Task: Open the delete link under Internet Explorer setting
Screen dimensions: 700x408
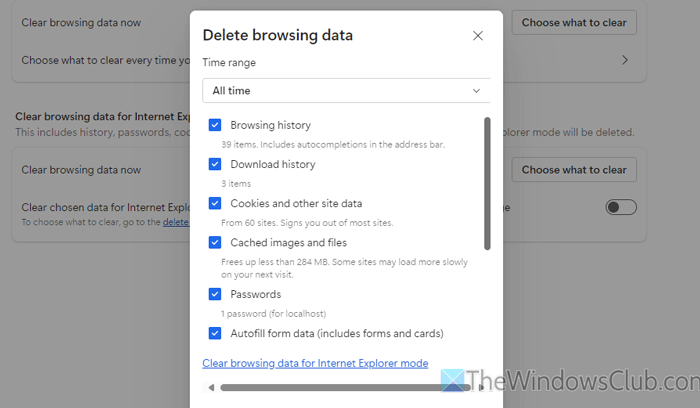Action: pyautogui.click(x=175, y=223)
